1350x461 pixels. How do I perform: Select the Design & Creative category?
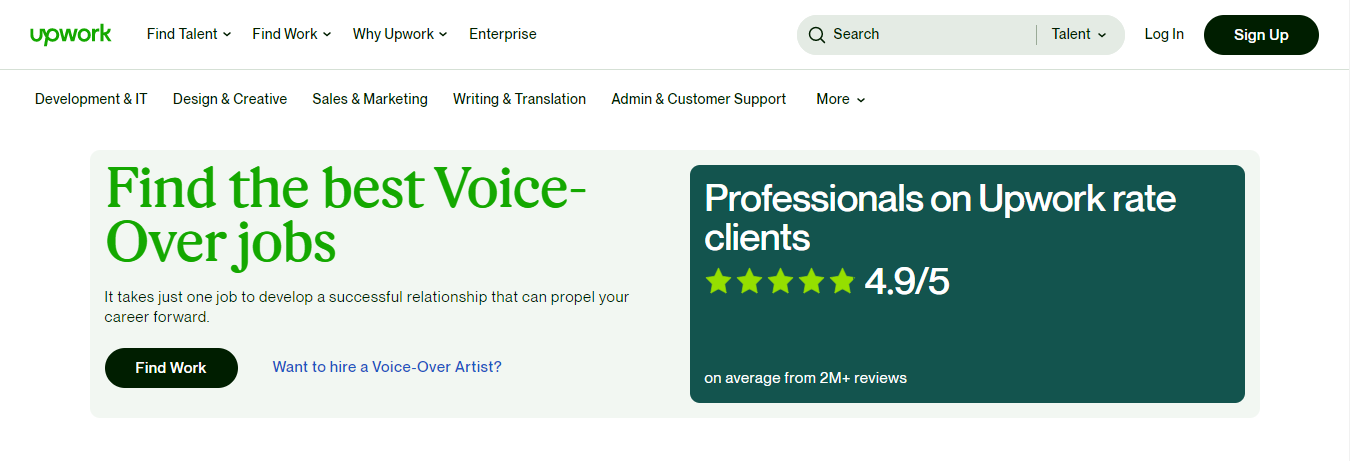tap(230, 99)
